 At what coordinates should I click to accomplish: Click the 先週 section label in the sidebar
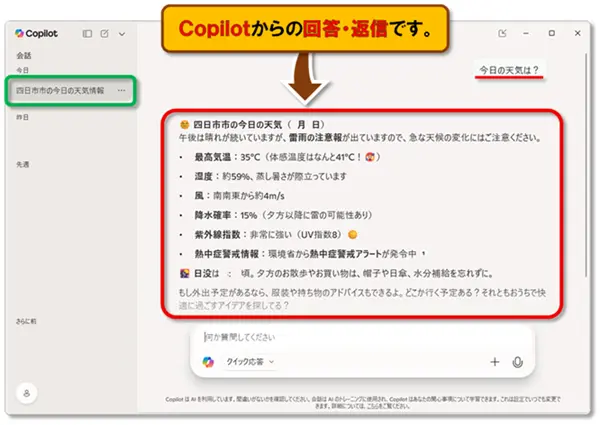(23, 165)
